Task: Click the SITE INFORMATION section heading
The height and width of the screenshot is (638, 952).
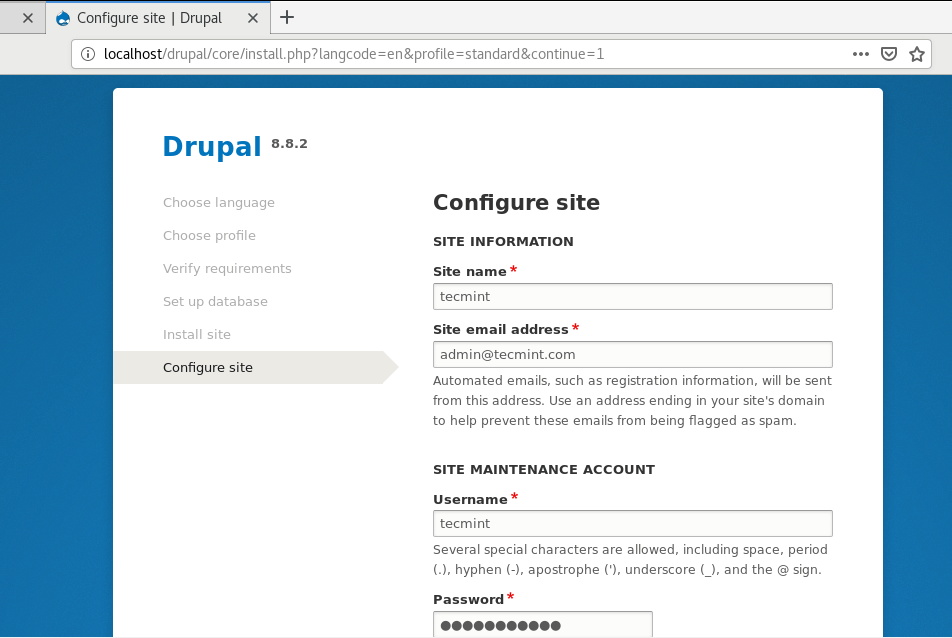Action: click(x=503, y=242)
